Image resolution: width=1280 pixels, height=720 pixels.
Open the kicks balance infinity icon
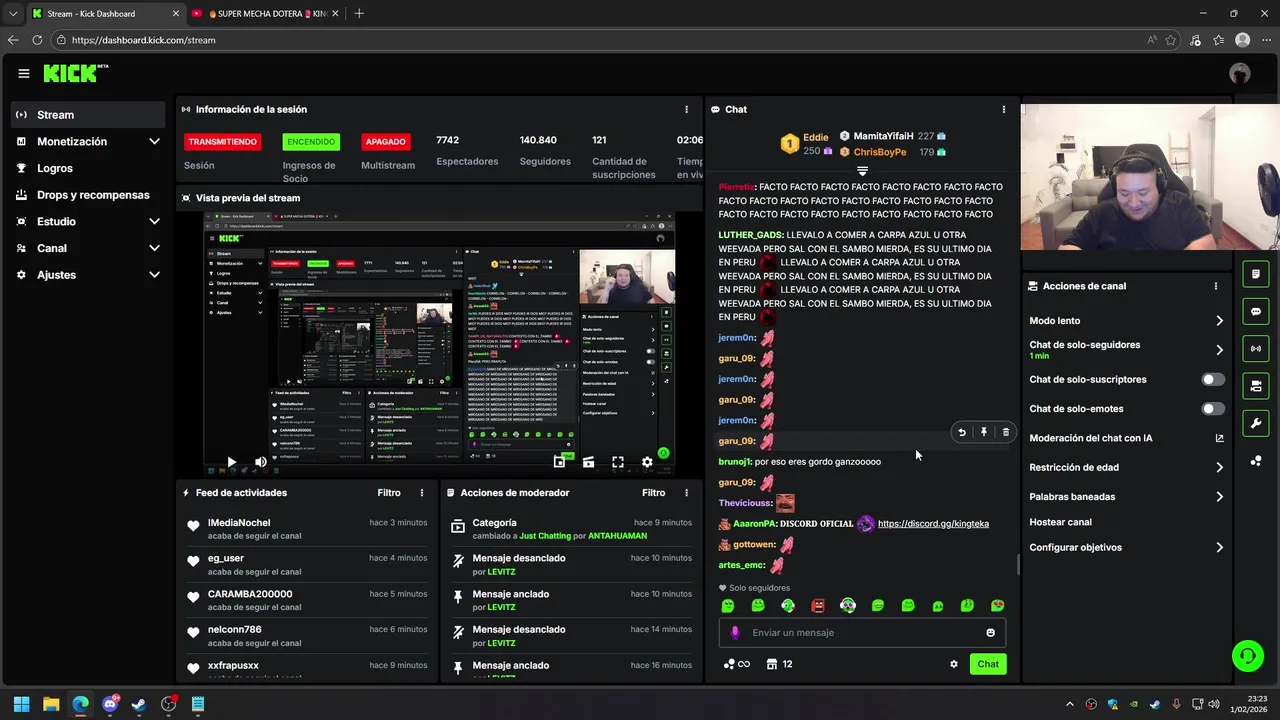pyautogui.click(x=736, y=664)
